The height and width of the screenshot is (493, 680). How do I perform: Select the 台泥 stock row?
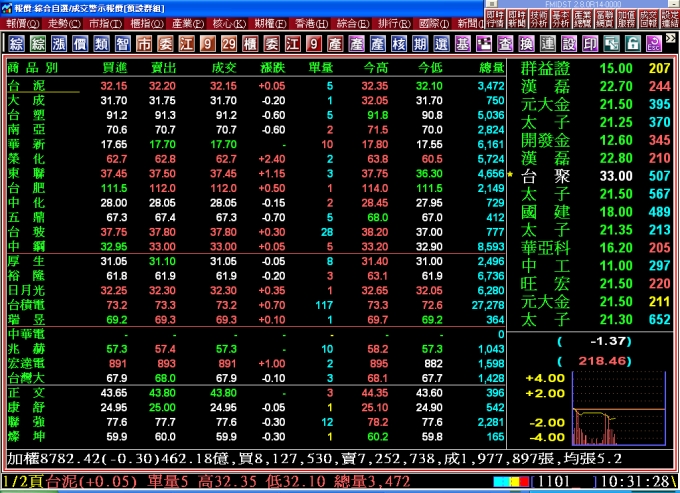click(x=256, y=86)
